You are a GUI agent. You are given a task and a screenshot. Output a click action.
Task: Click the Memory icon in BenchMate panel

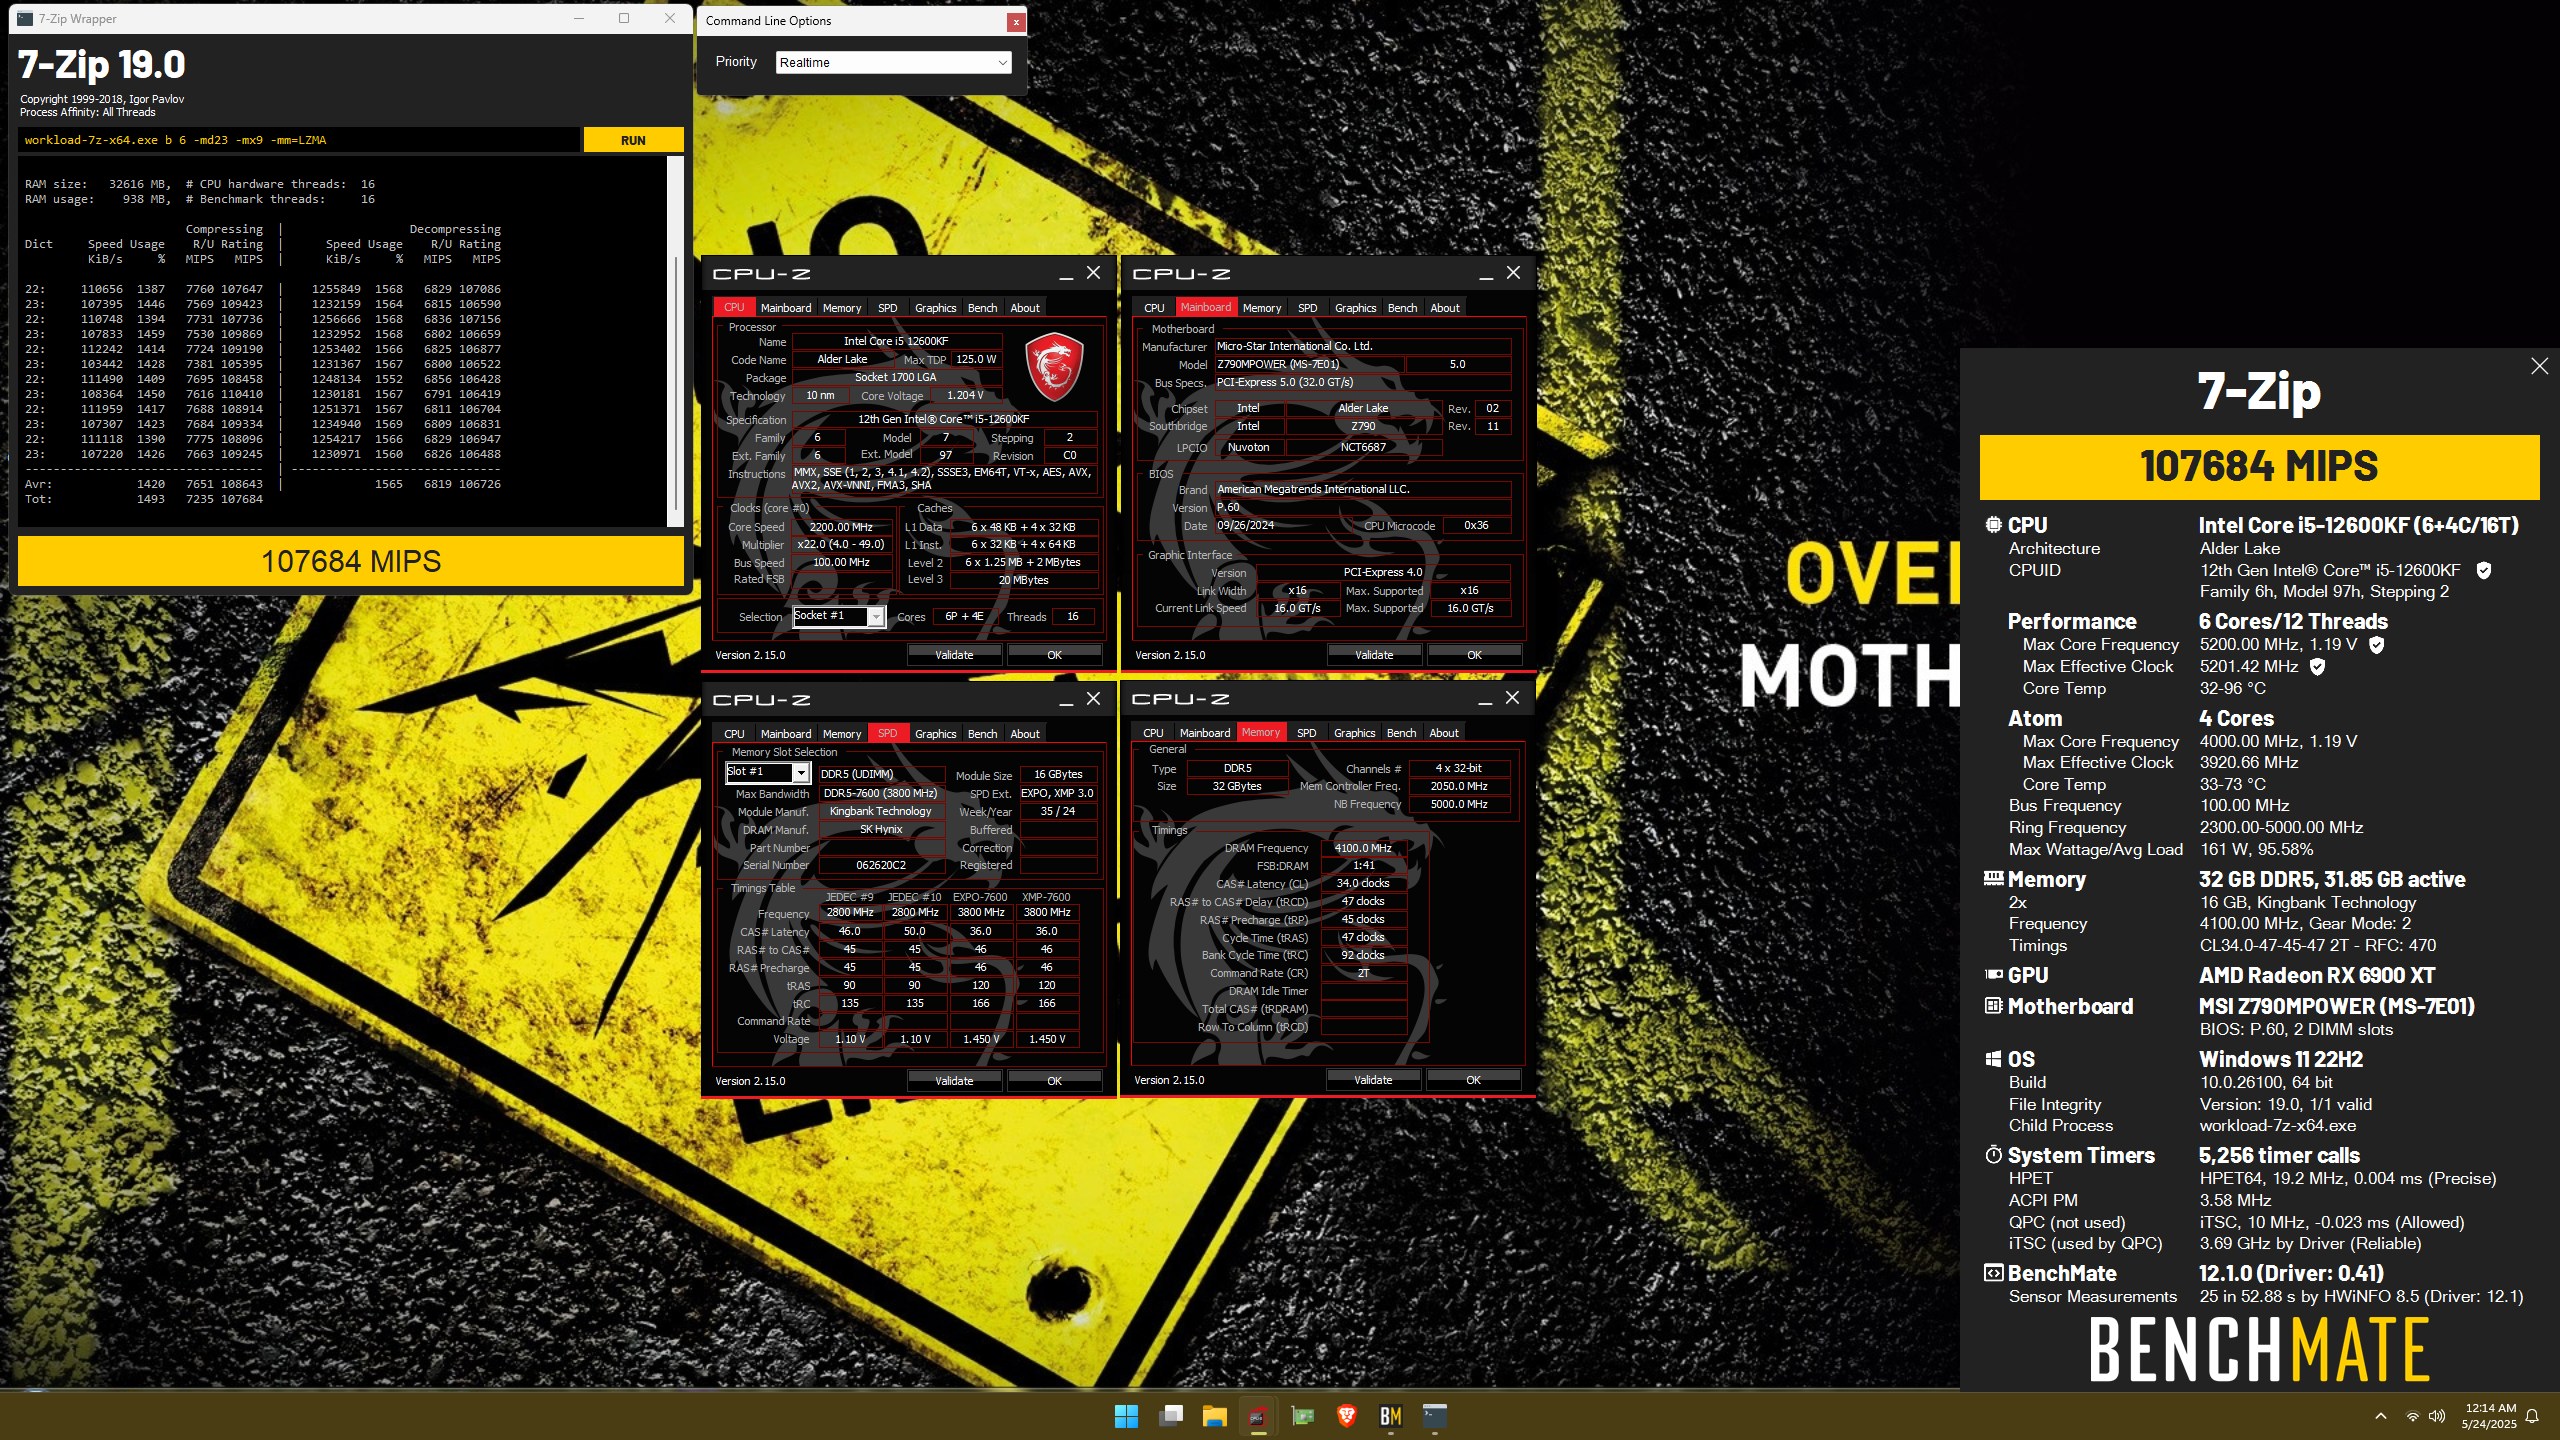click(x=1993, y=879)
